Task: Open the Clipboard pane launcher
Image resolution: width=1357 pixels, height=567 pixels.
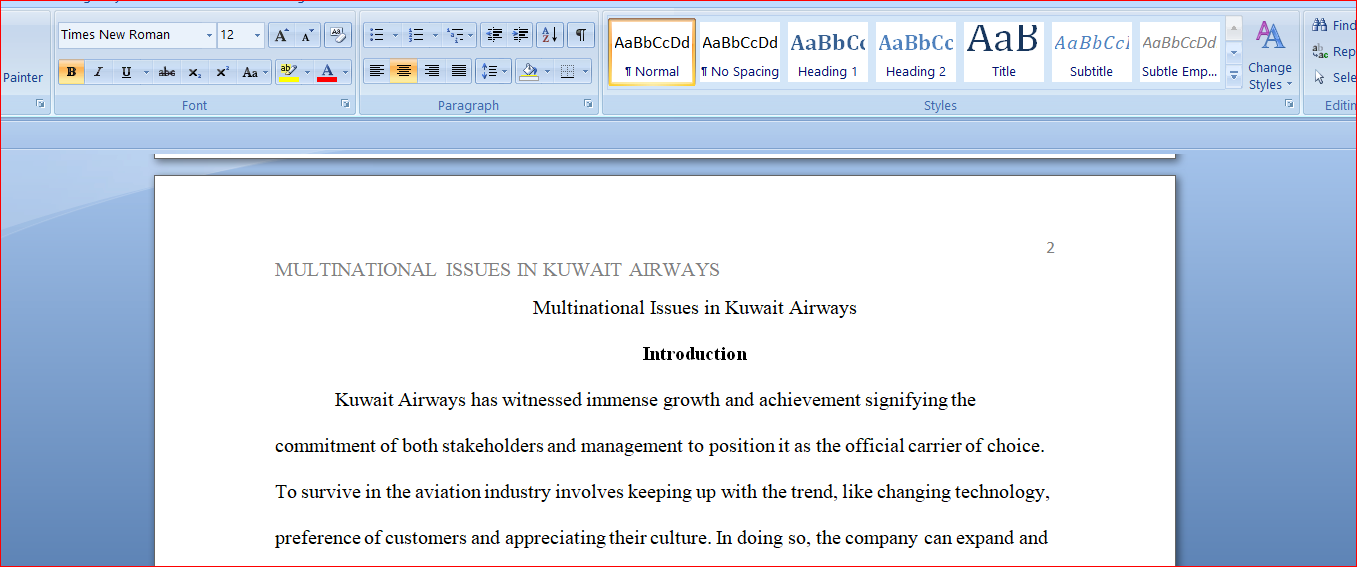Action: 40,104
